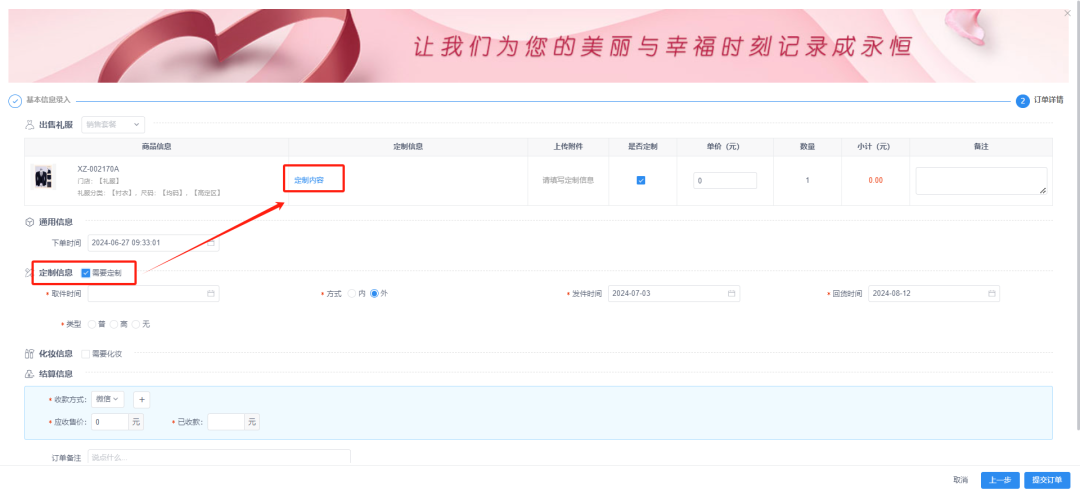
Task: Click the 取件时间 date field
Action: point(154,293)
